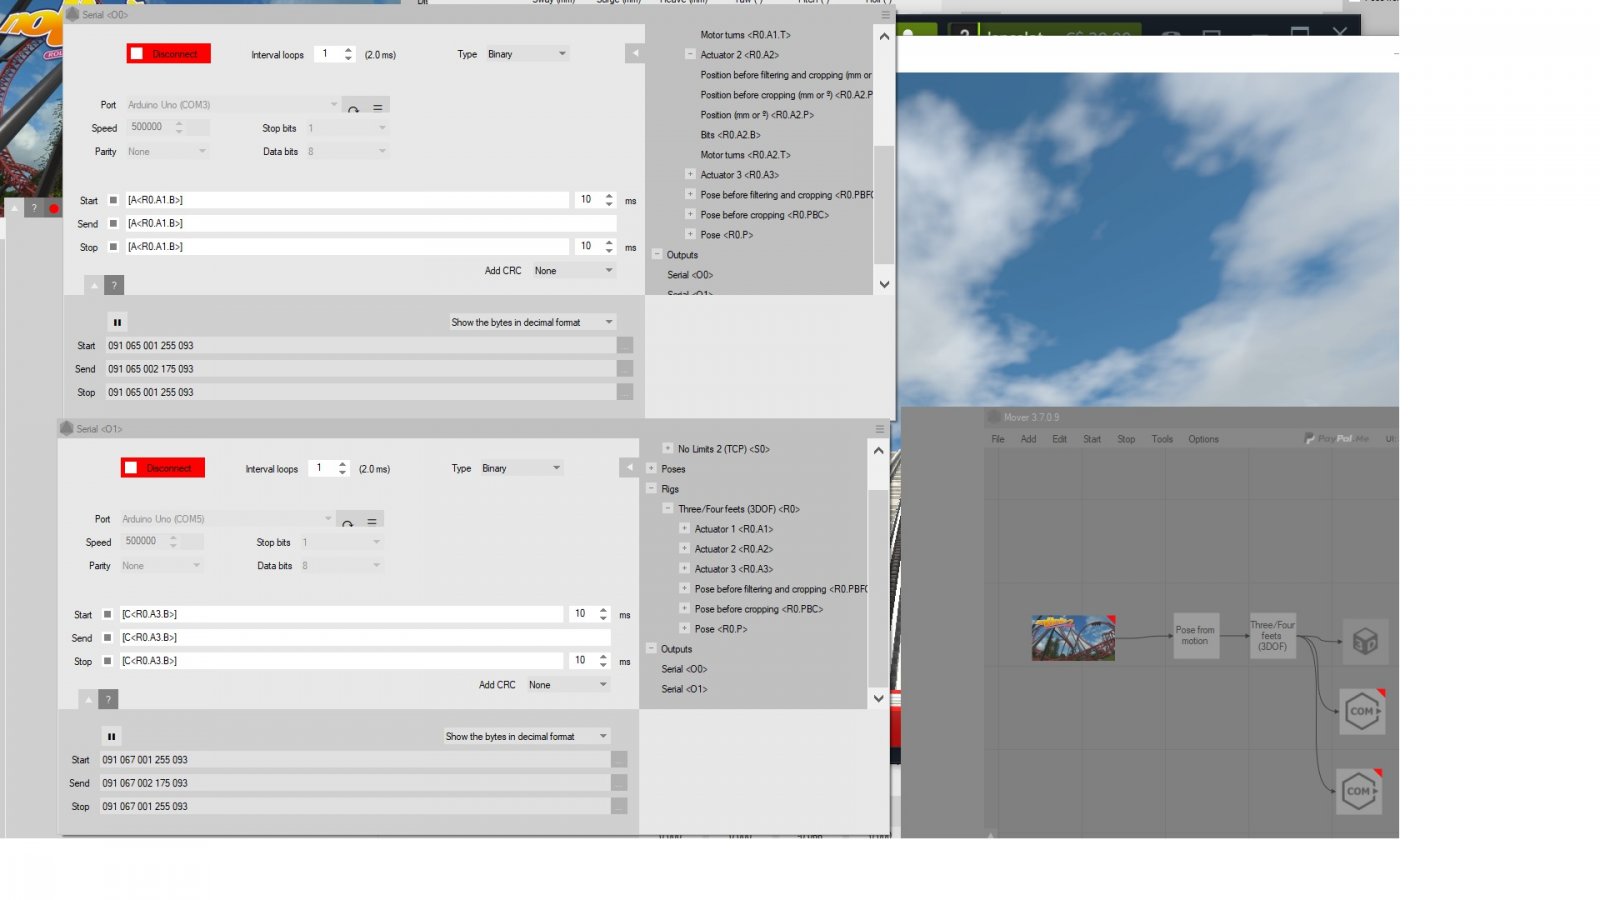Screen dimensions: 1600x900
Task: Refresh the COM3 port list
Action: (x=353, y=108)
